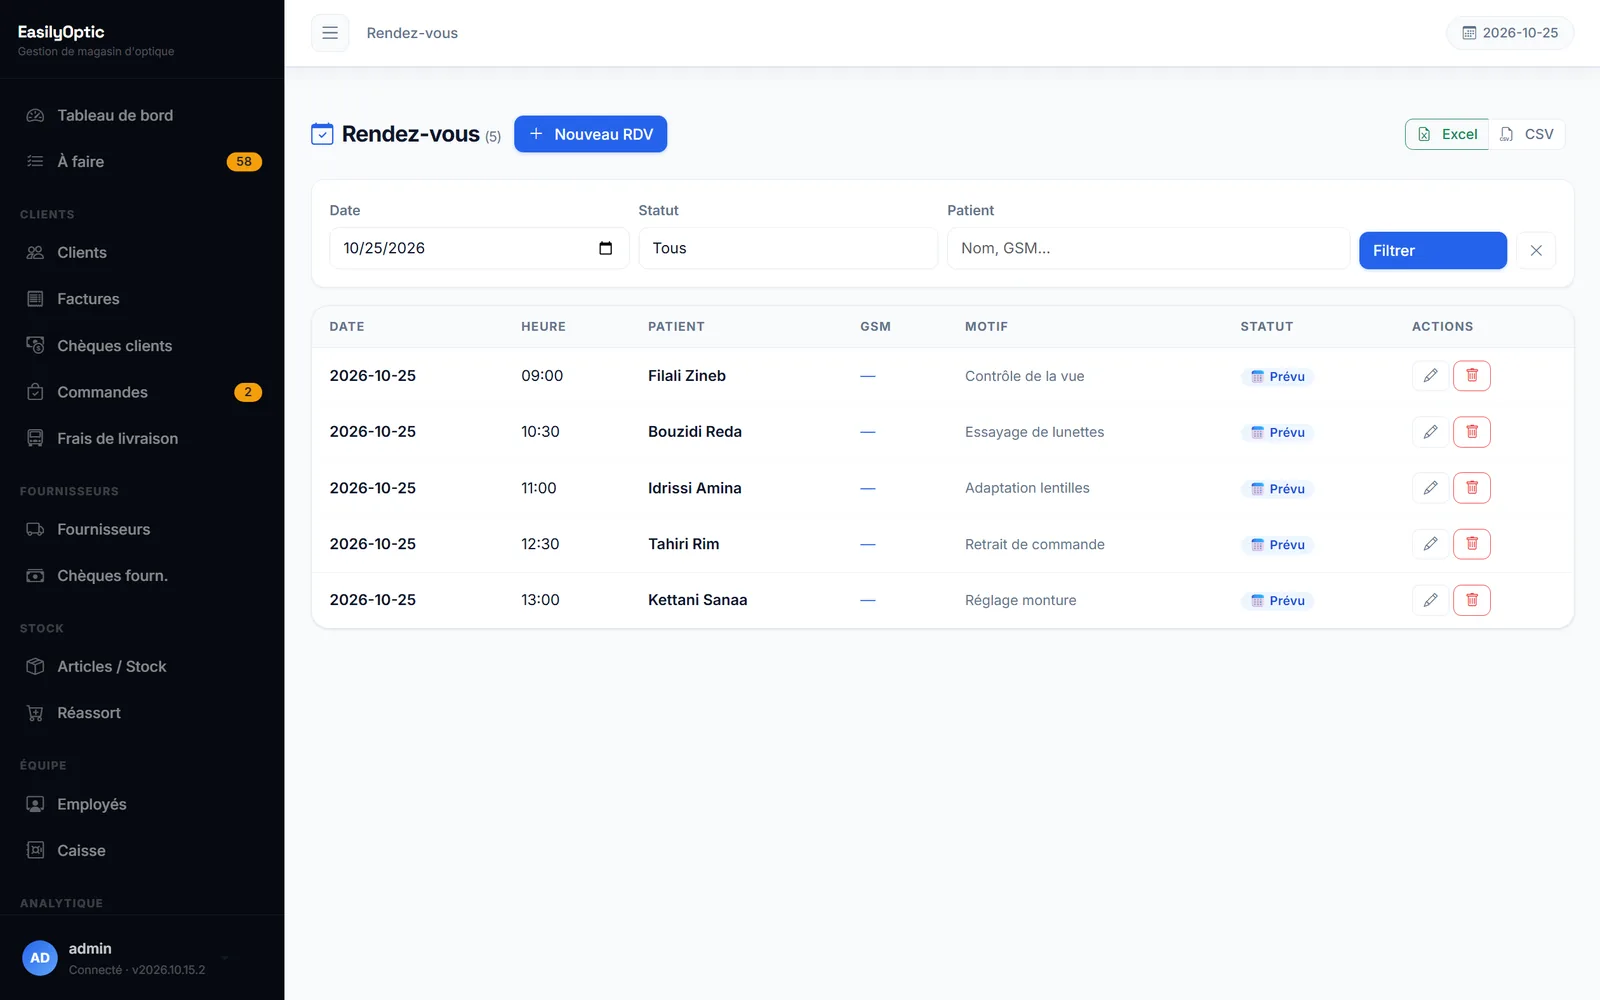Click the Nouveau RDV button
1600x1000 pixels.
[x=590, y=134]
